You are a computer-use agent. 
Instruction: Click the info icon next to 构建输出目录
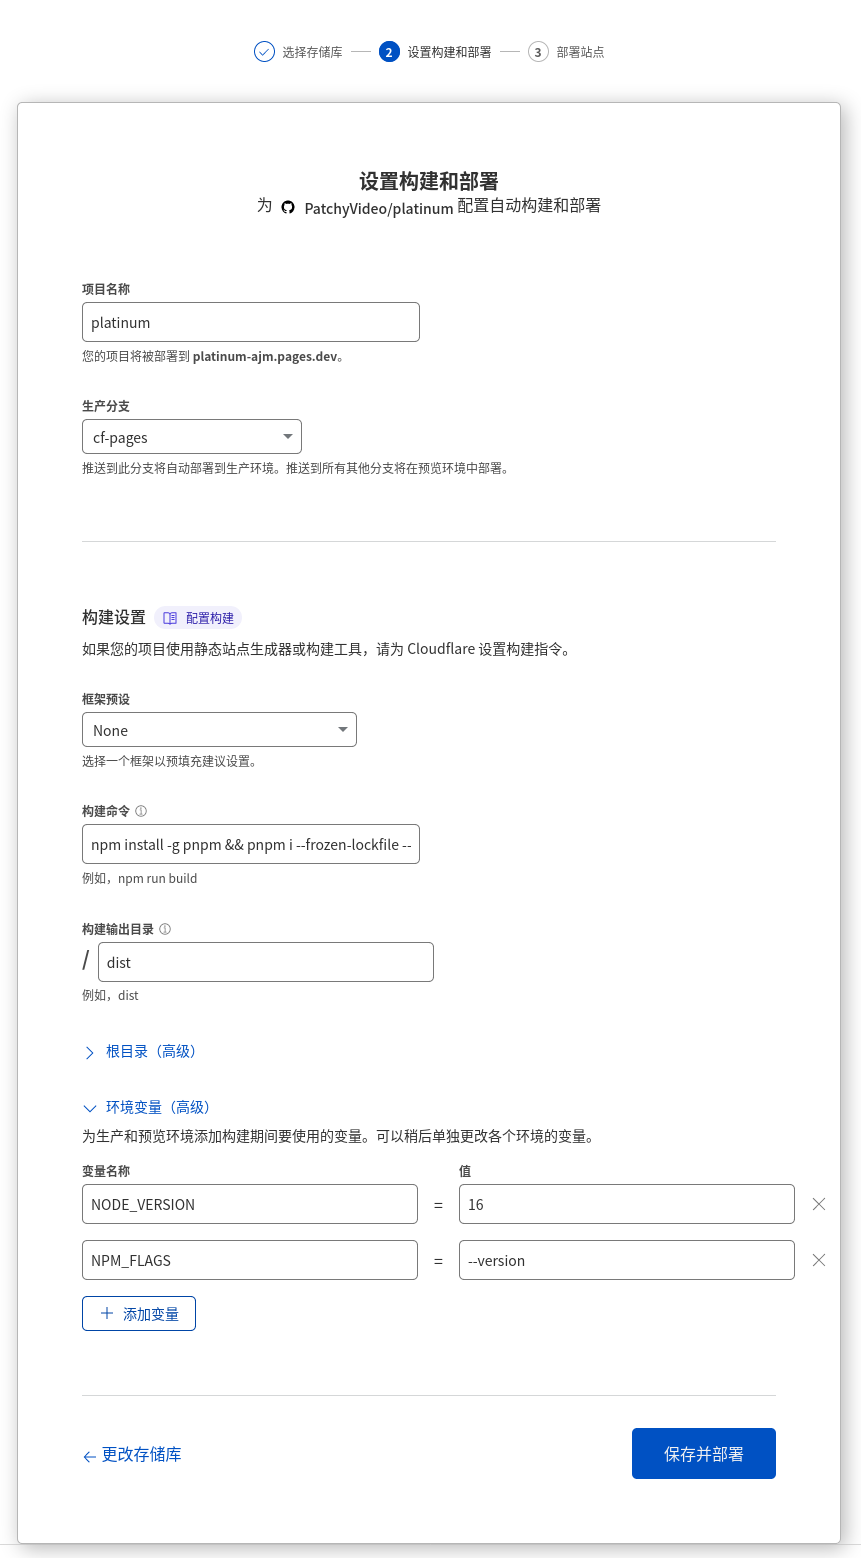tap(165, 929)
